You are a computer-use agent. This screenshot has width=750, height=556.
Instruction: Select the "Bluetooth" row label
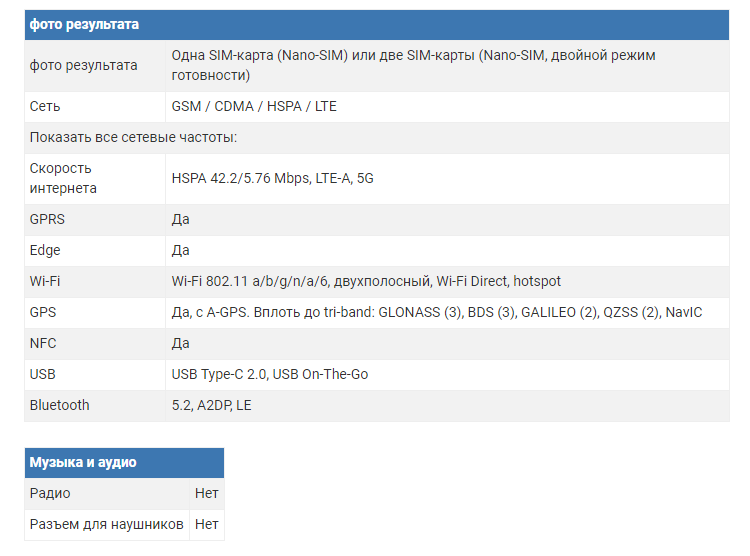[59, 405]
